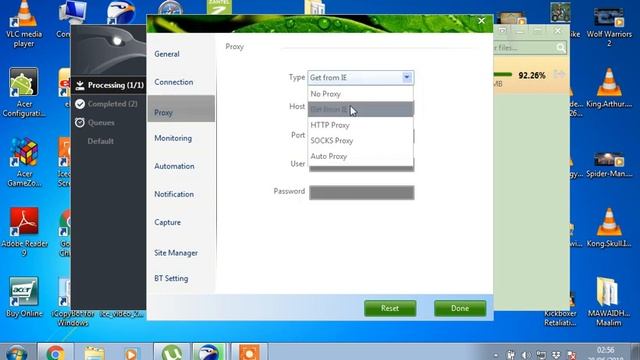Open the Acer GameZone desktop icon

(x=24, y=162)
